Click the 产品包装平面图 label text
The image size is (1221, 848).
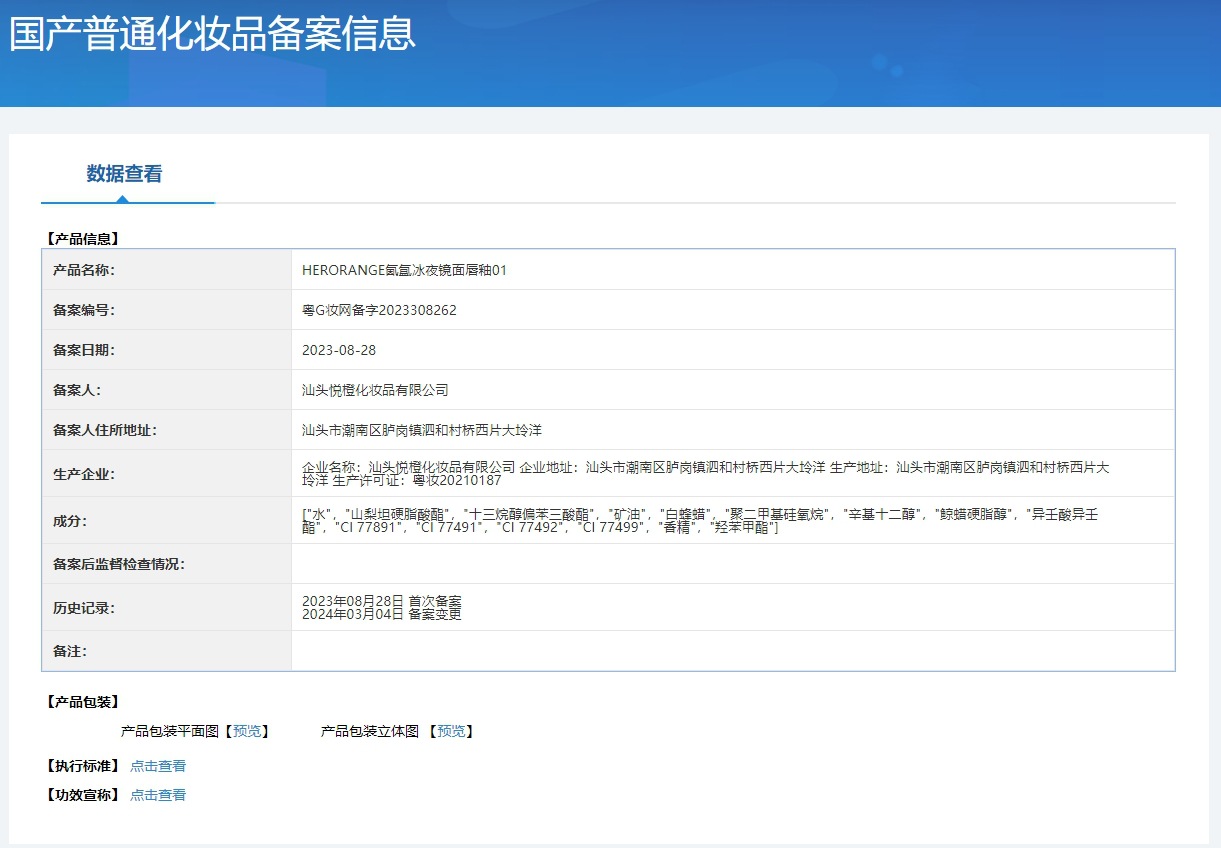click(170, 731)
